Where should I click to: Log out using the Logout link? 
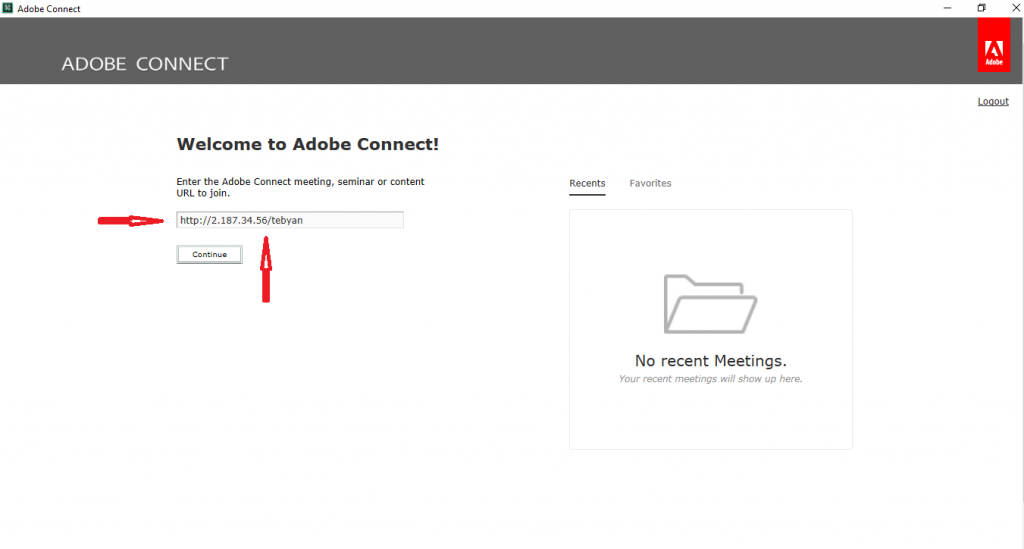[x=993, y=101]
